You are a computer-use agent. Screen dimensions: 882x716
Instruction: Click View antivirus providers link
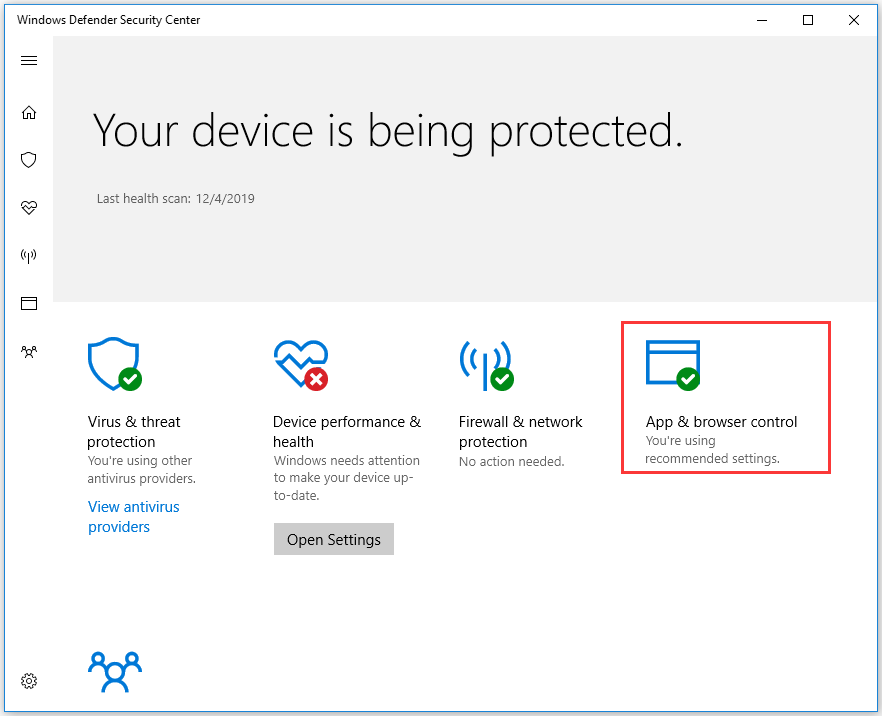(133, 517)
